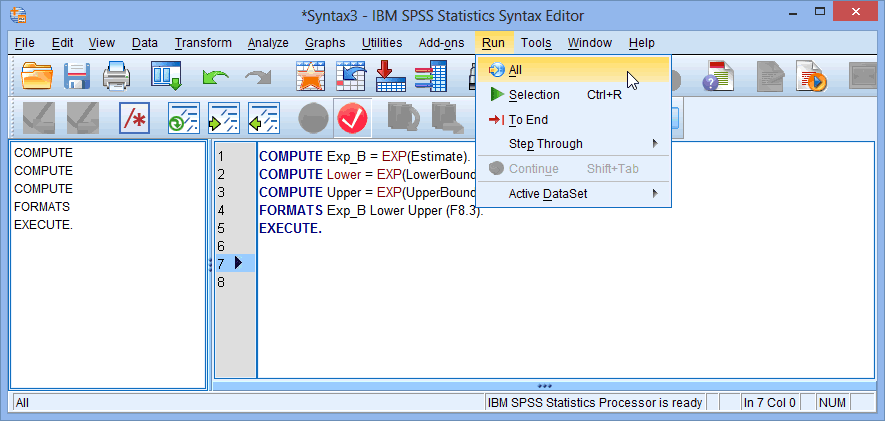Click the Go to Variable red arrow icon
Viewport: 885px width, 421px height.
[391, 76]
